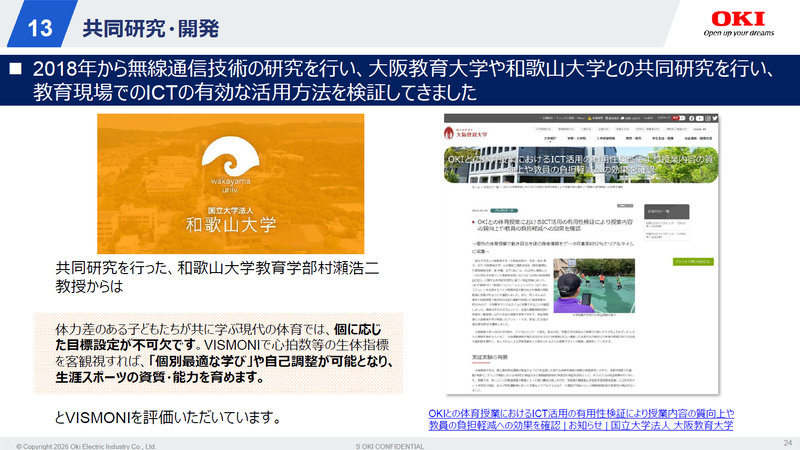Click the heading line starting 2018年から無線通信技術
This screenshot has height=450, width=800.
pyautogui.click(x=404, y=68)
